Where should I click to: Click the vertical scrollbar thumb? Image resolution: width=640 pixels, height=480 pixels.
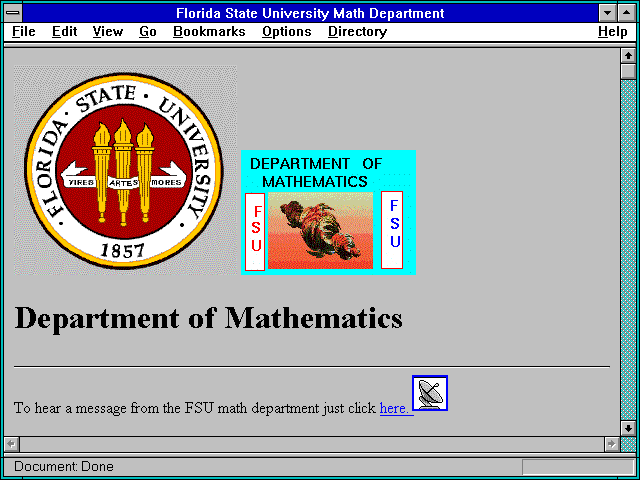tap(628, 71)
